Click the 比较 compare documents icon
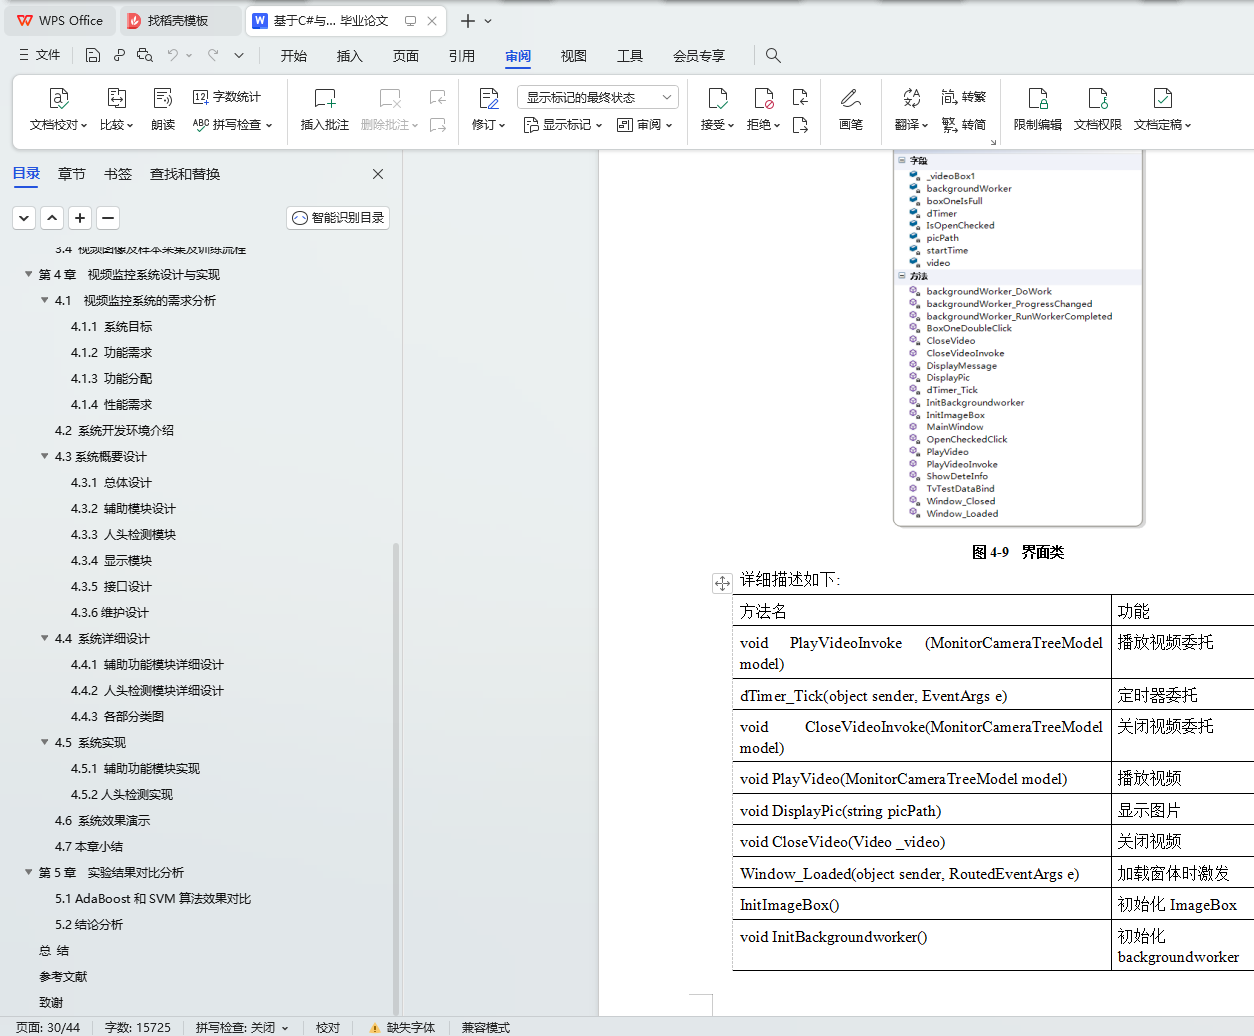The height and width of the screenshot is (1036, 1254). pyautogui.click(x=116, y=98)
